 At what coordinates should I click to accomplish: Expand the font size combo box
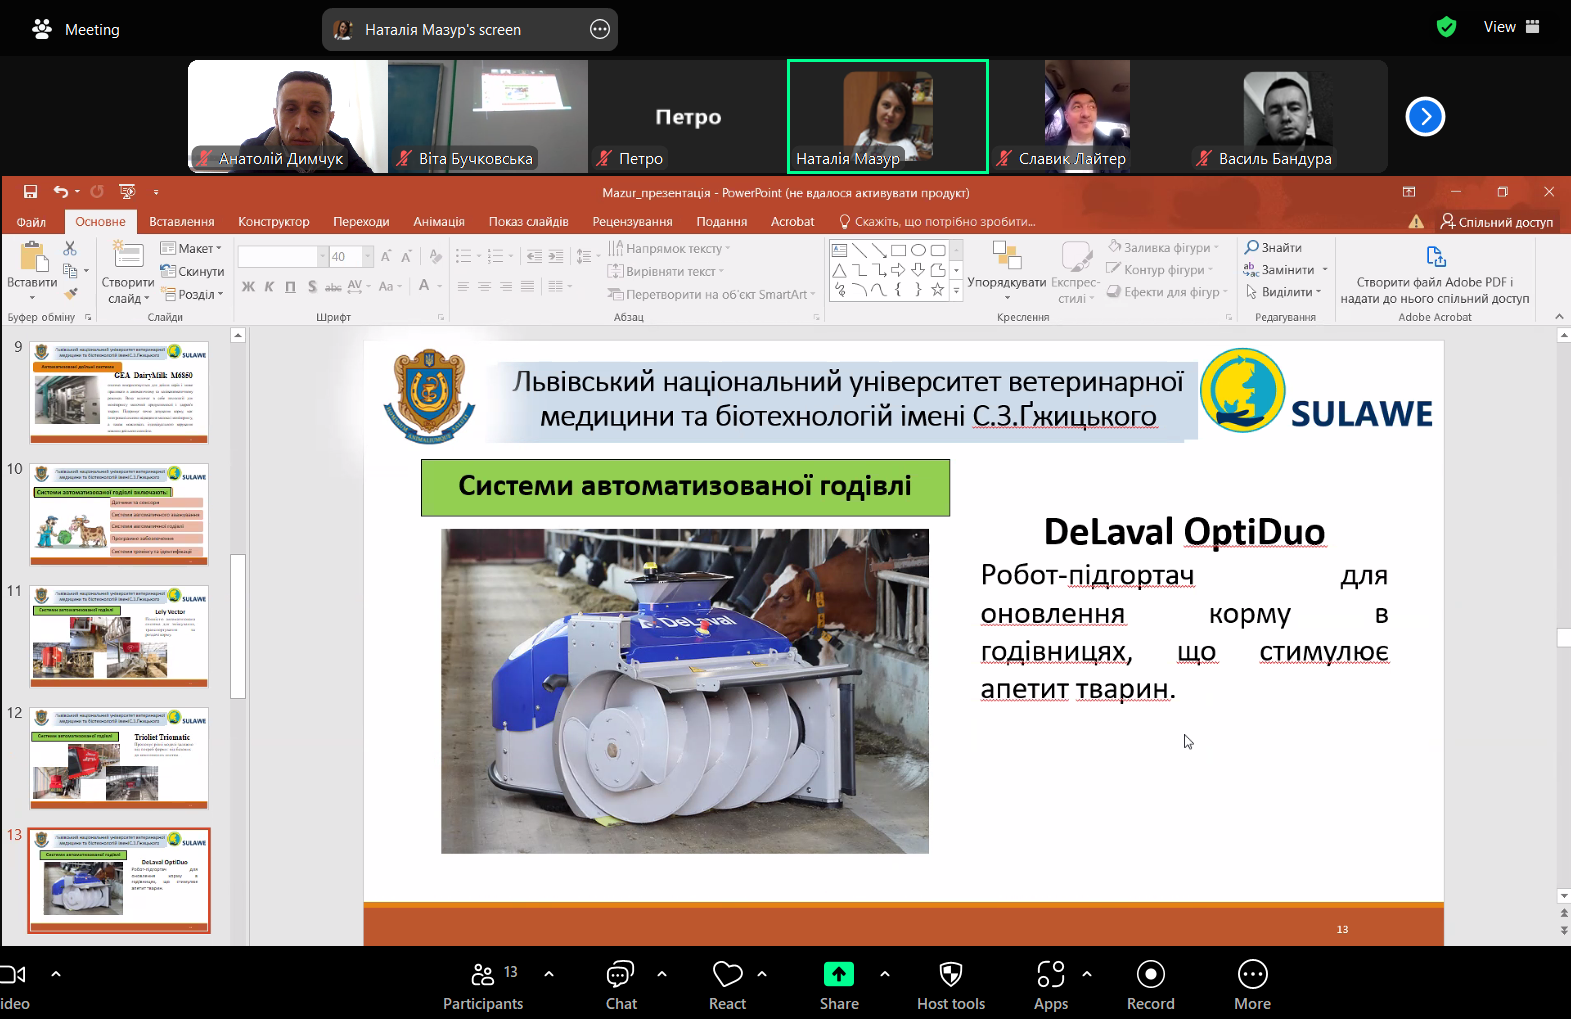pyautogui.click(x=368, y=257)
